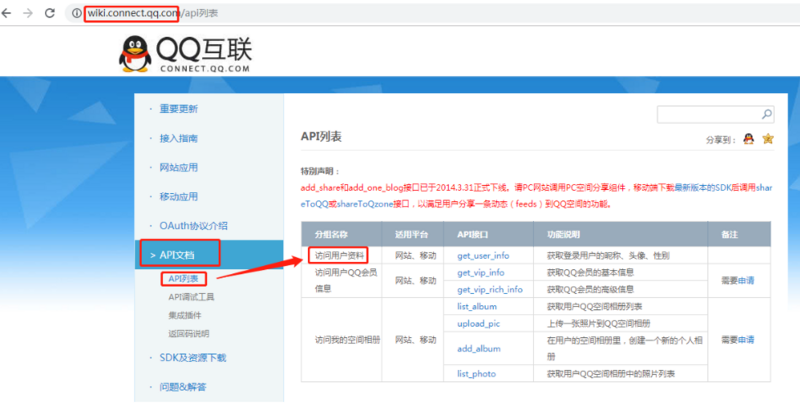Click the 特别声明 label
The image size is (800, 406).
point(320,172)
